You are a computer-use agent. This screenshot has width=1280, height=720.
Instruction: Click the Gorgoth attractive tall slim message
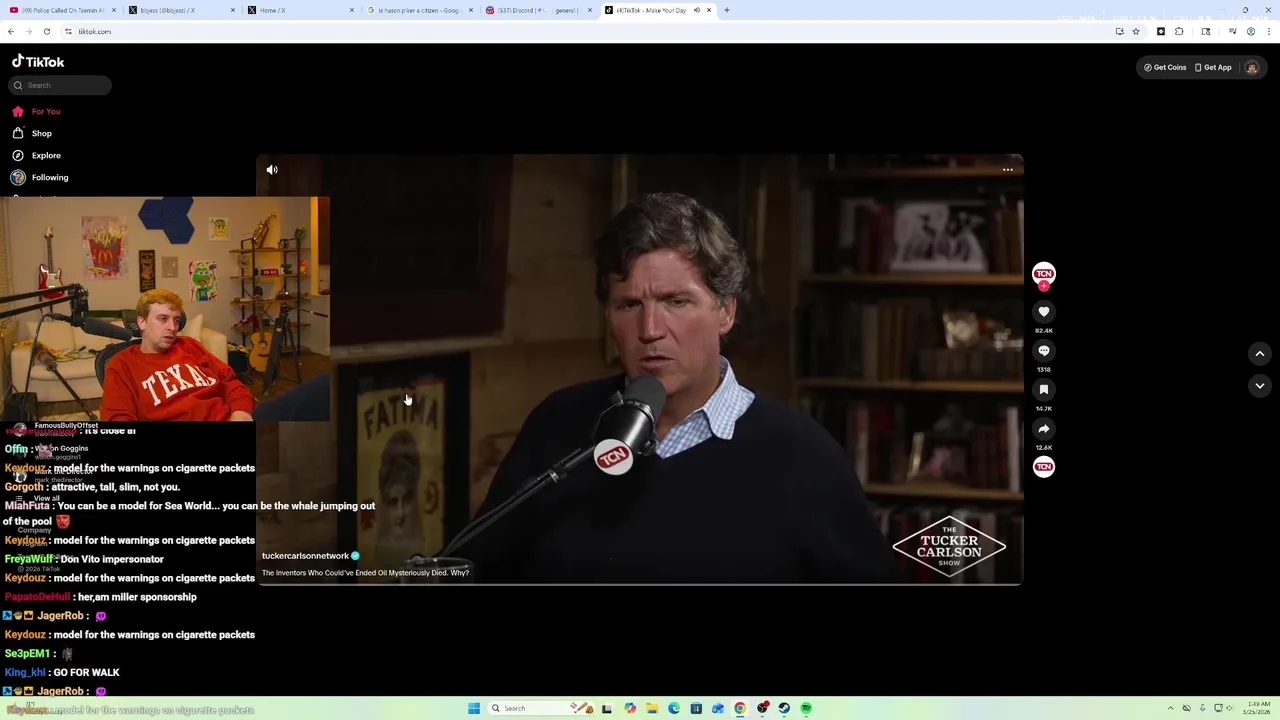(x=92, y=487)
